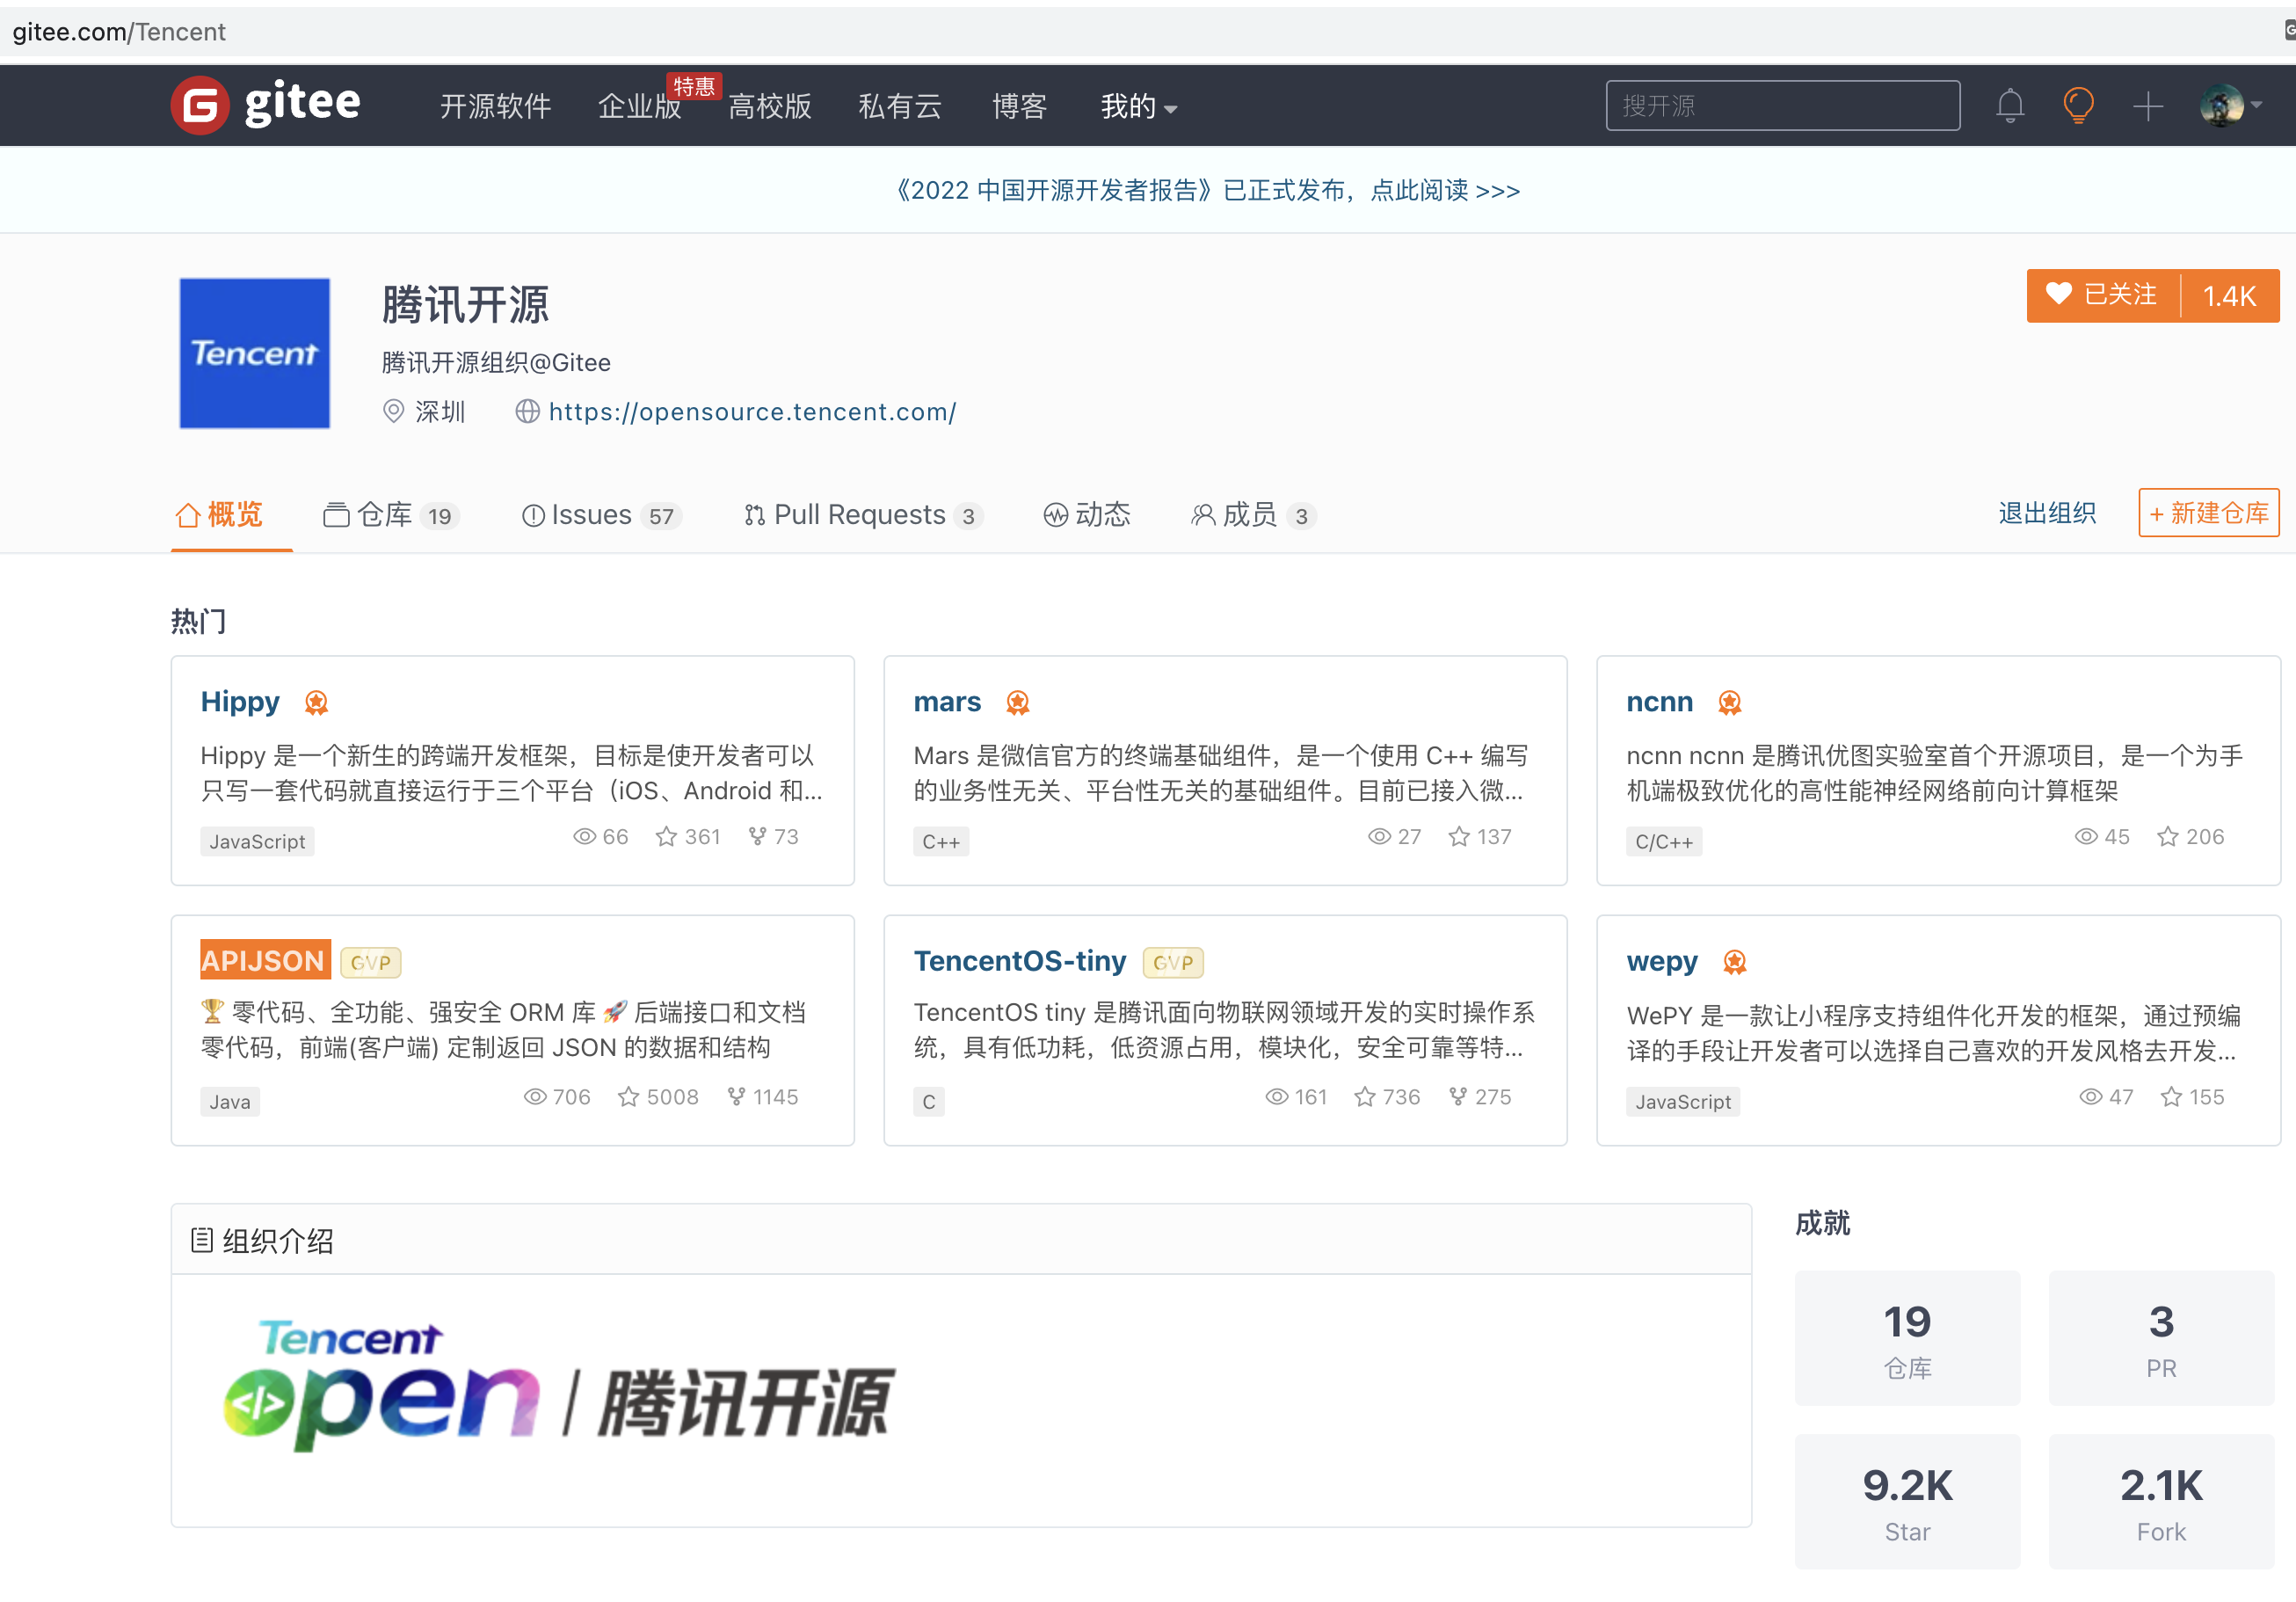Open the ncnn repository
The width and height of the screenshot is (2296, 1602).
coord(1660,702)
